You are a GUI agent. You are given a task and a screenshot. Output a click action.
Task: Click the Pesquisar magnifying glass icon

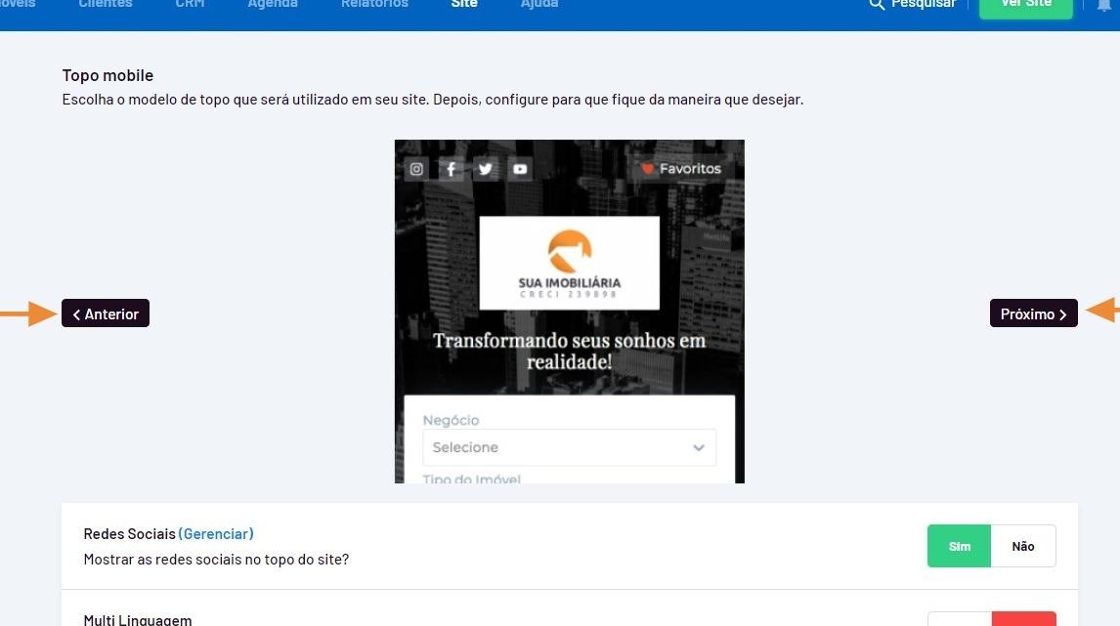[877, 5]
